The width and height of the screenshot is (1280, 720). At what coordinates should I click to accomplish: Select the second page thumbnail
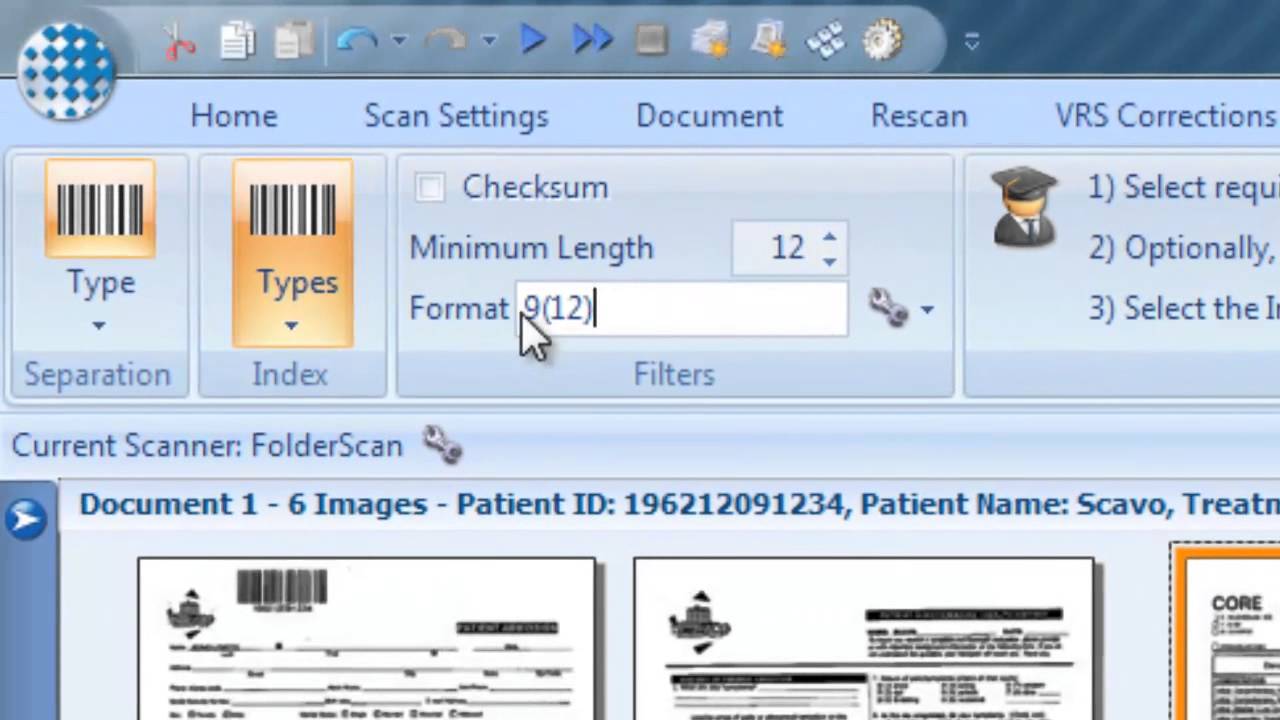click(x=864, y=640)
